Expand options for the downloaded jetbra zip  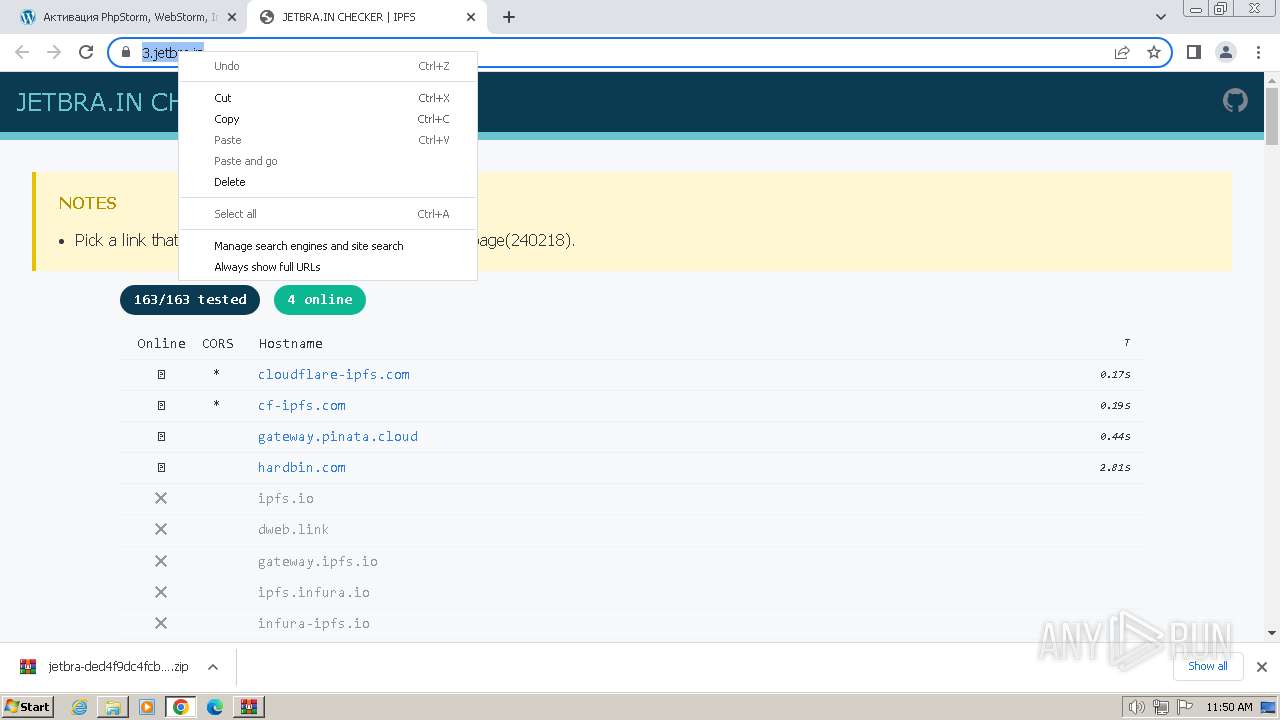[212, 667]
